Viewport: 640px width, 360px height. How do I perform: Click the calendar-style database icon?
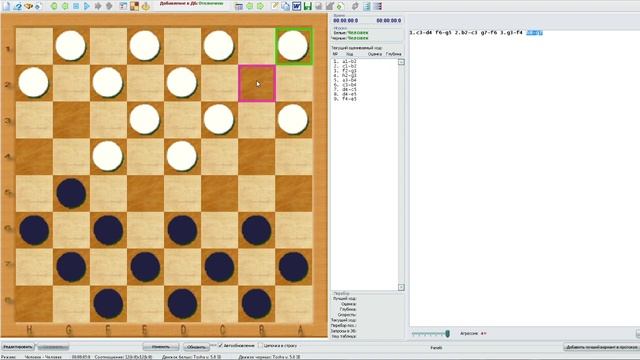238,6
